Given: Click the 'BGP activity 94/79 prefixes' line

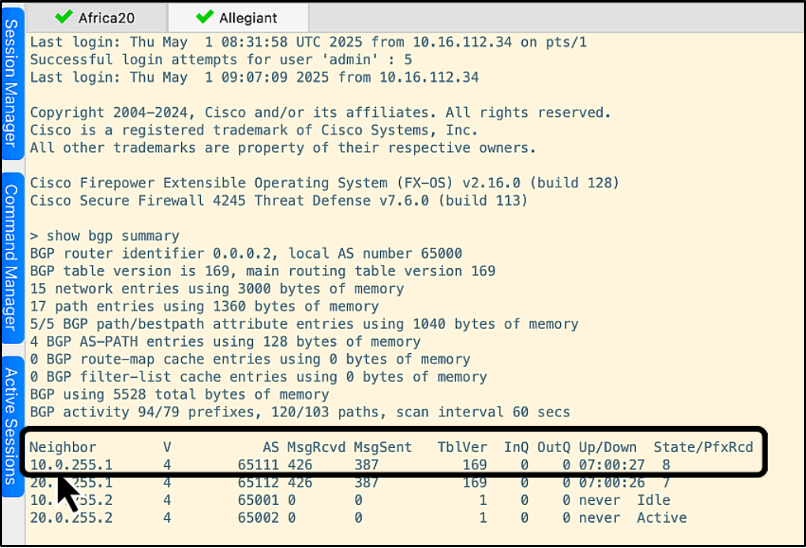Looking at the screenshot, I should [x=300, y=412].
